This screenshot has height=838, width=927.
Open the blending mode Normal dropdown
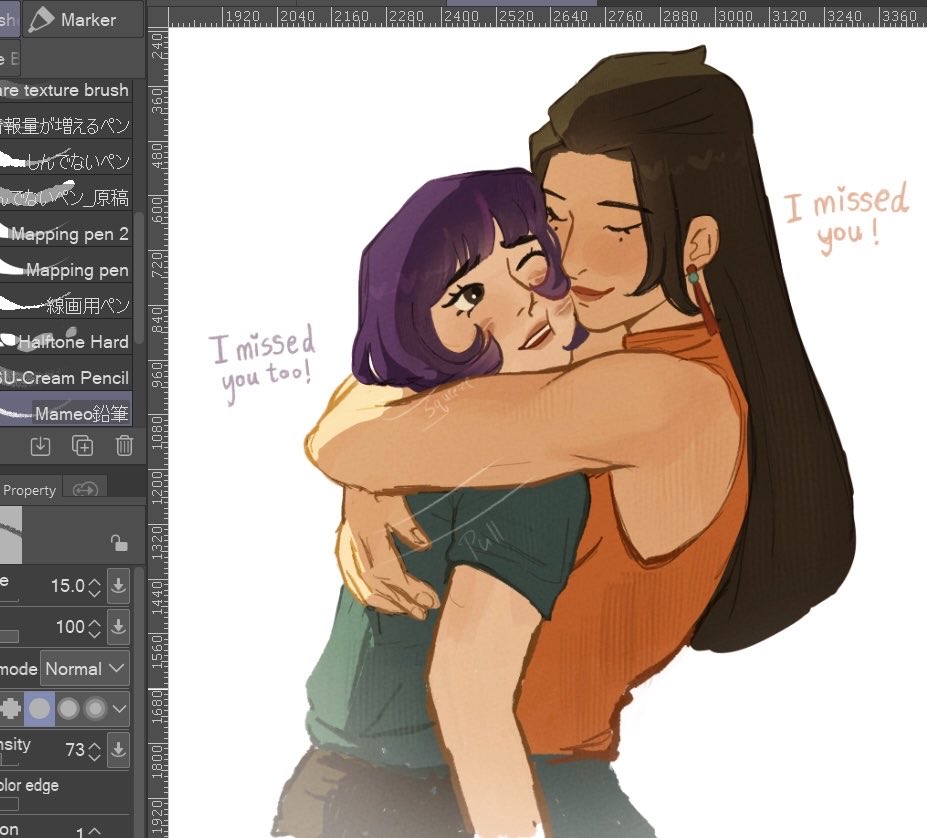pyautogui.click(x=85, y=669)
